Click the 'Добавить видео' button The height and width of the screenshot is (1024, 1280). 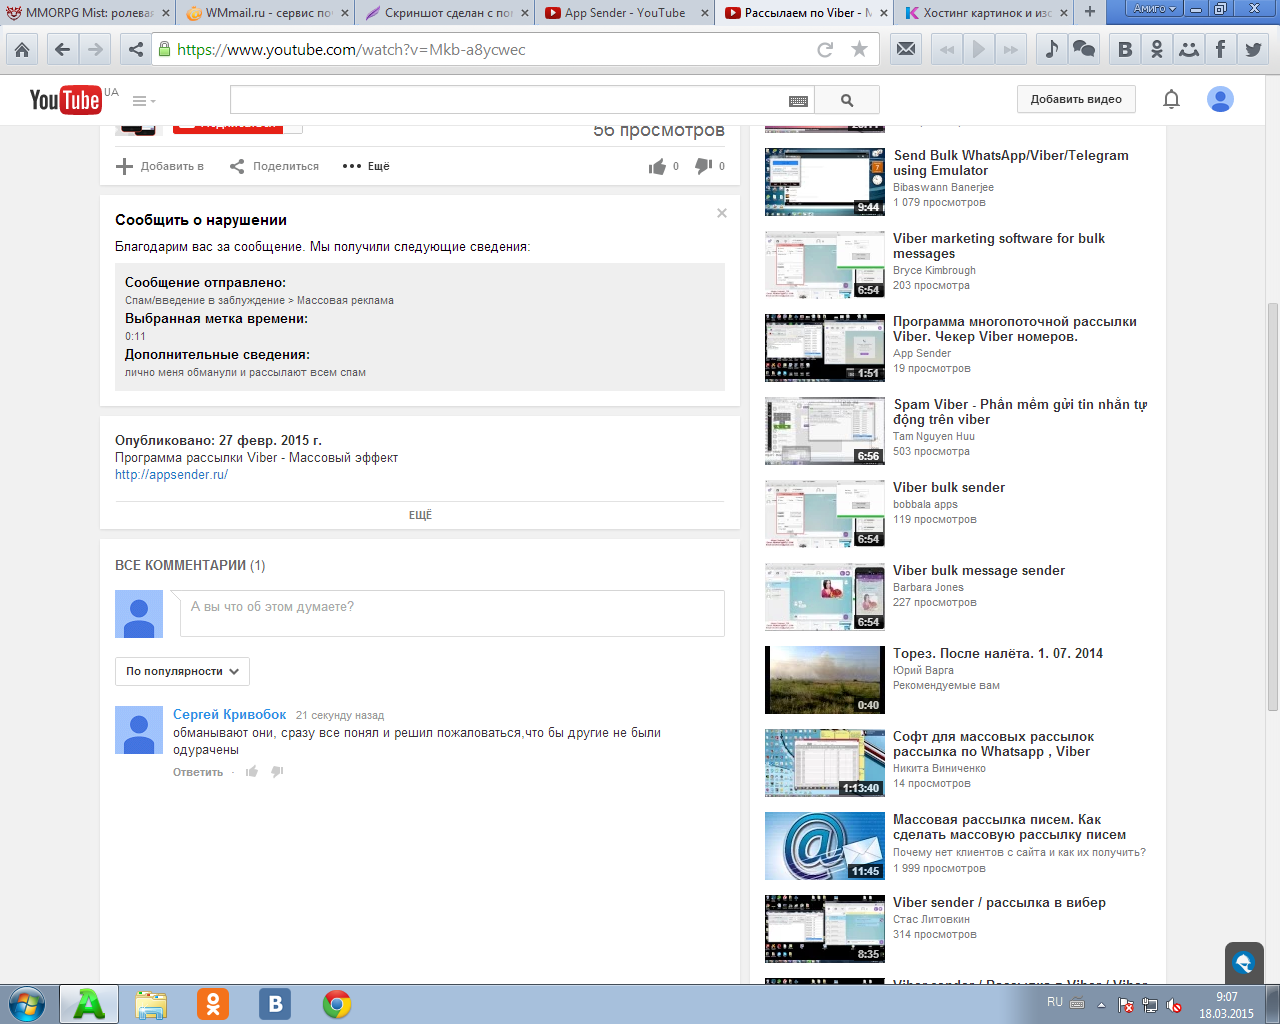1076,99
